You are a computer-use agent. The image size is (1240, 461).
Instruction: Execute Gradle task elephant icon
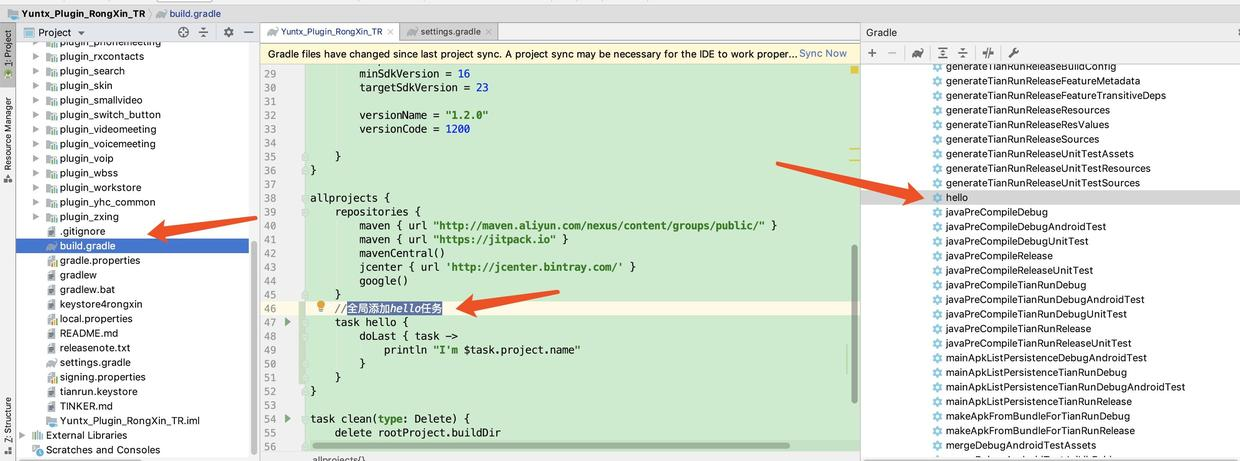click(917, 53)
